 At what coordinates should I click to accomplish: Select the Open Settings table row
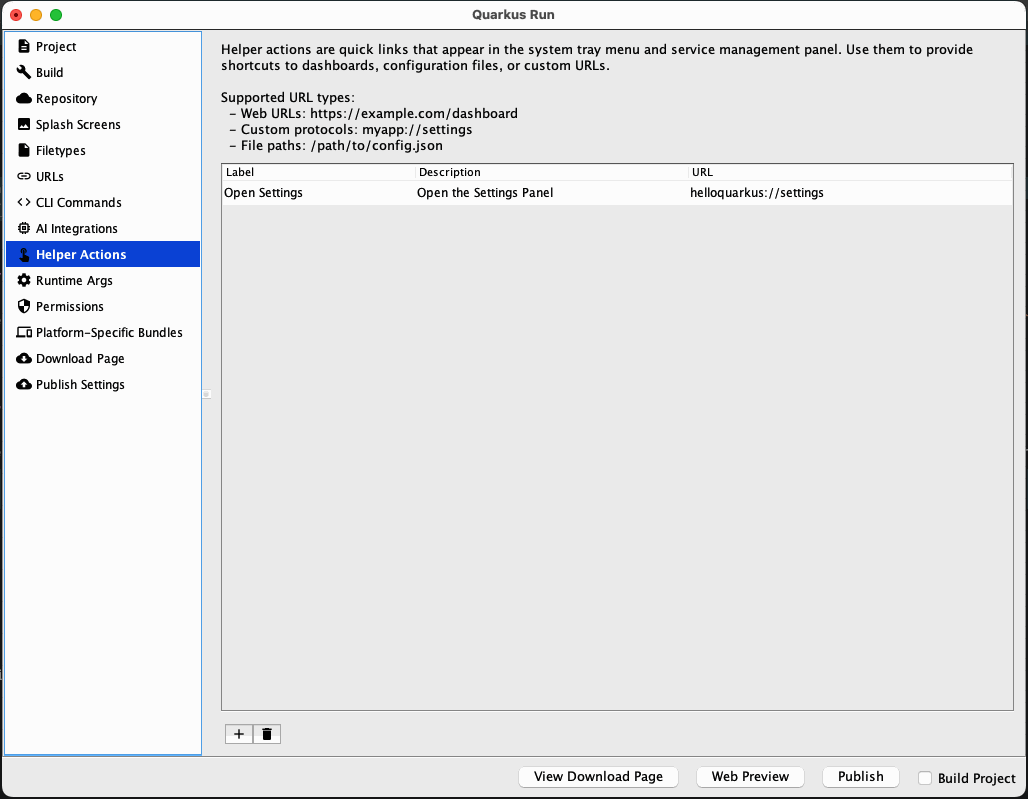(500, 192)
